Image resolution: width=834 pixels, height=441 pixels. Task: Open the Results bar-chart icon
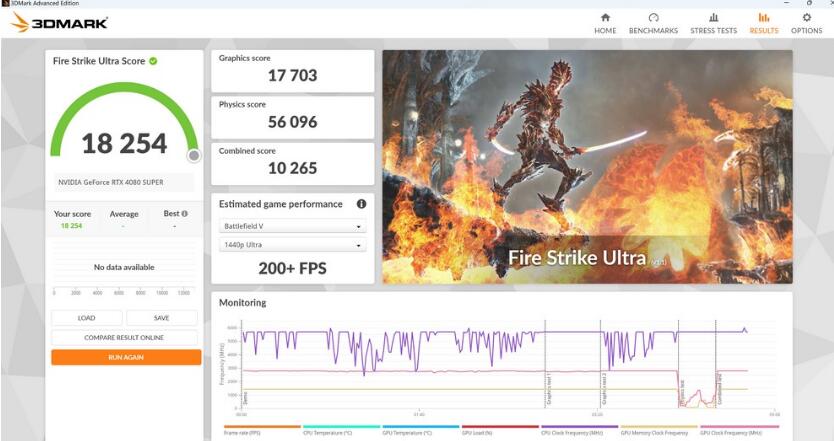click(764, 18)
